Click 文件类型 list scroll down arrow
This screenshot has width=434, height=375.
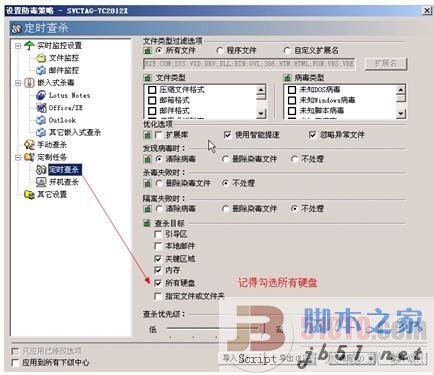[261, 114]
